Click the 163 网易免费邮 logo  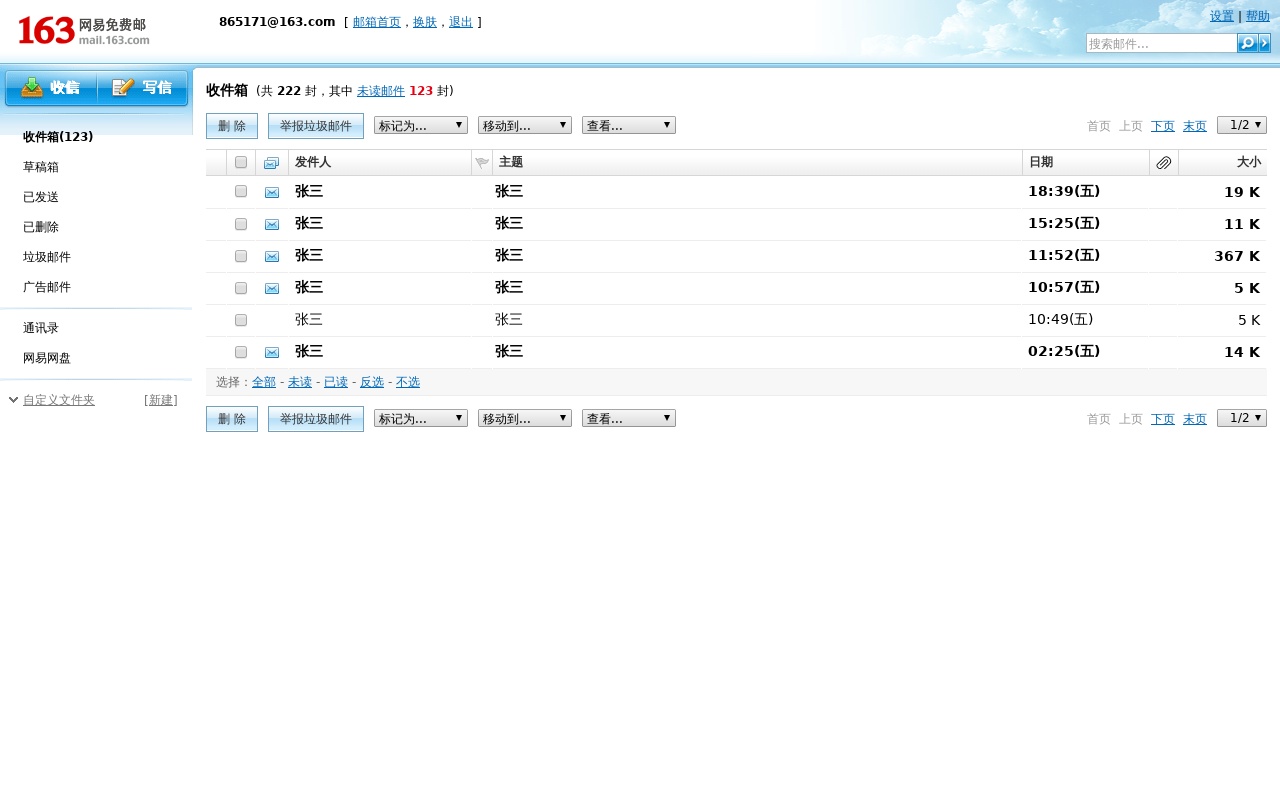pyautogui.click(x=84, y=31)
